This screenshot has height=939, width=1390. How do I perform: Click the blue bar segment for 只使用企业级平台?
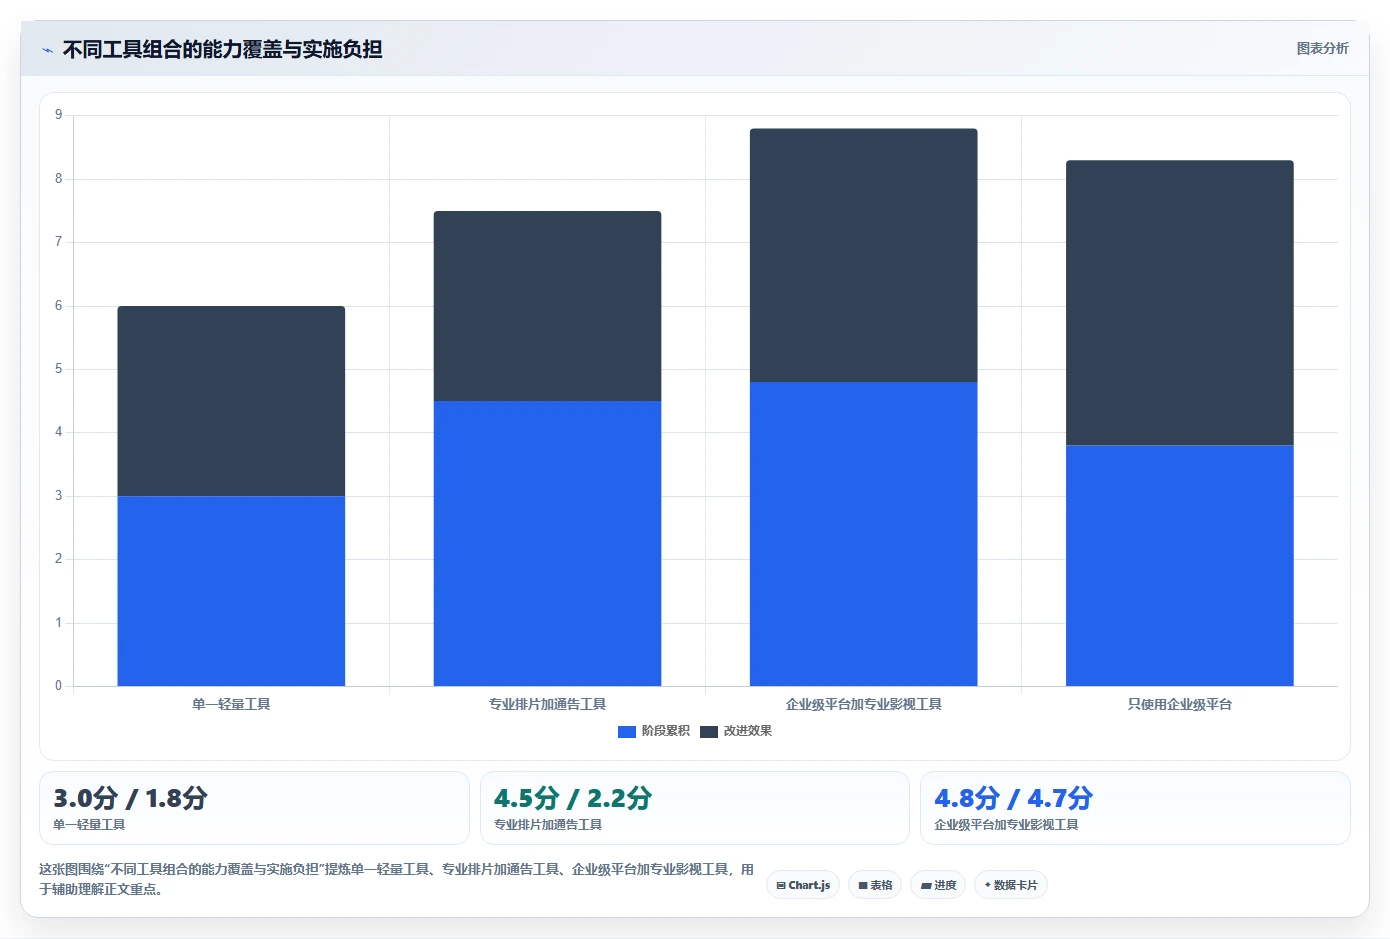pos(1180,566)
